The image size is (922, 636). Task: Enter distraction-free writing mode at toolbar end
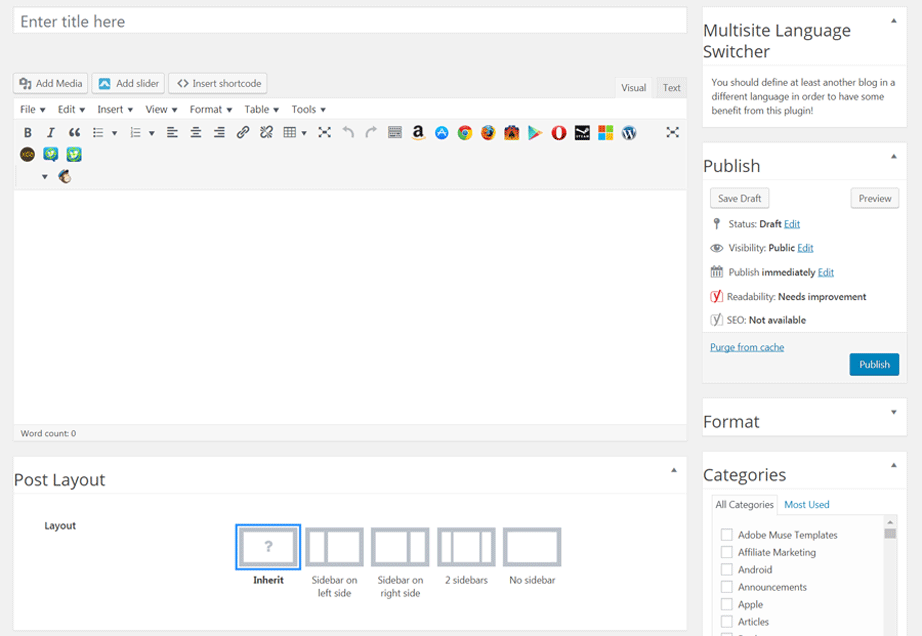673,132
